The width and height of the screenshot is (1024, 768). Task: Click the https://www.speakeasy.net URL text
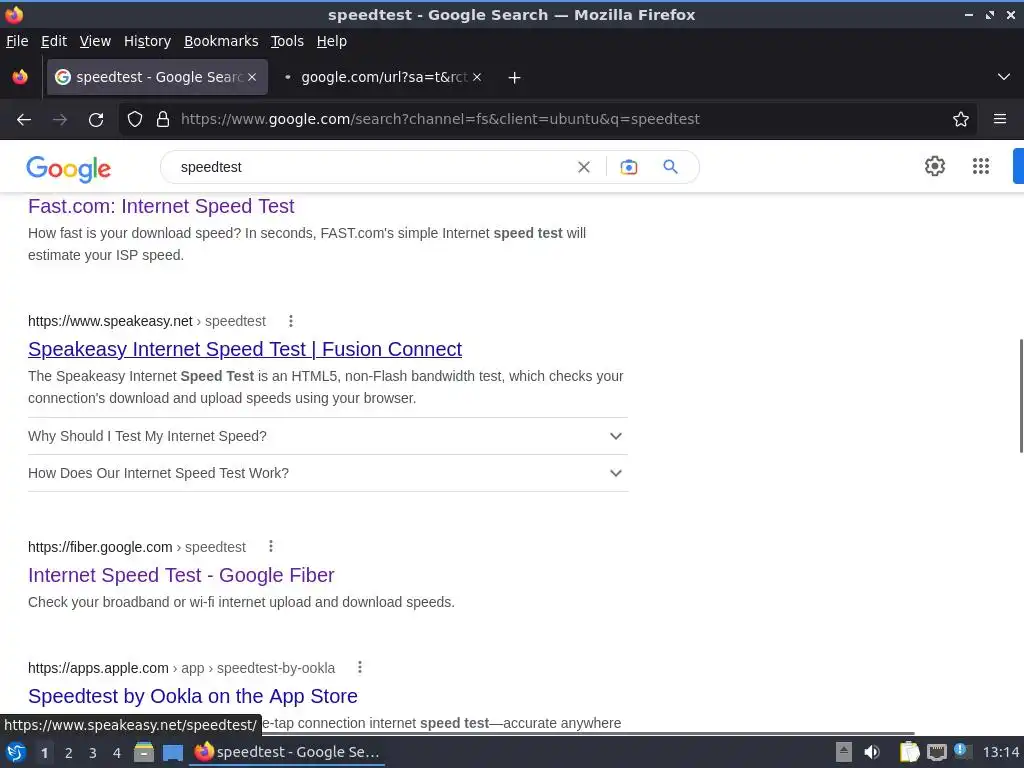click(x=110, y=321)
